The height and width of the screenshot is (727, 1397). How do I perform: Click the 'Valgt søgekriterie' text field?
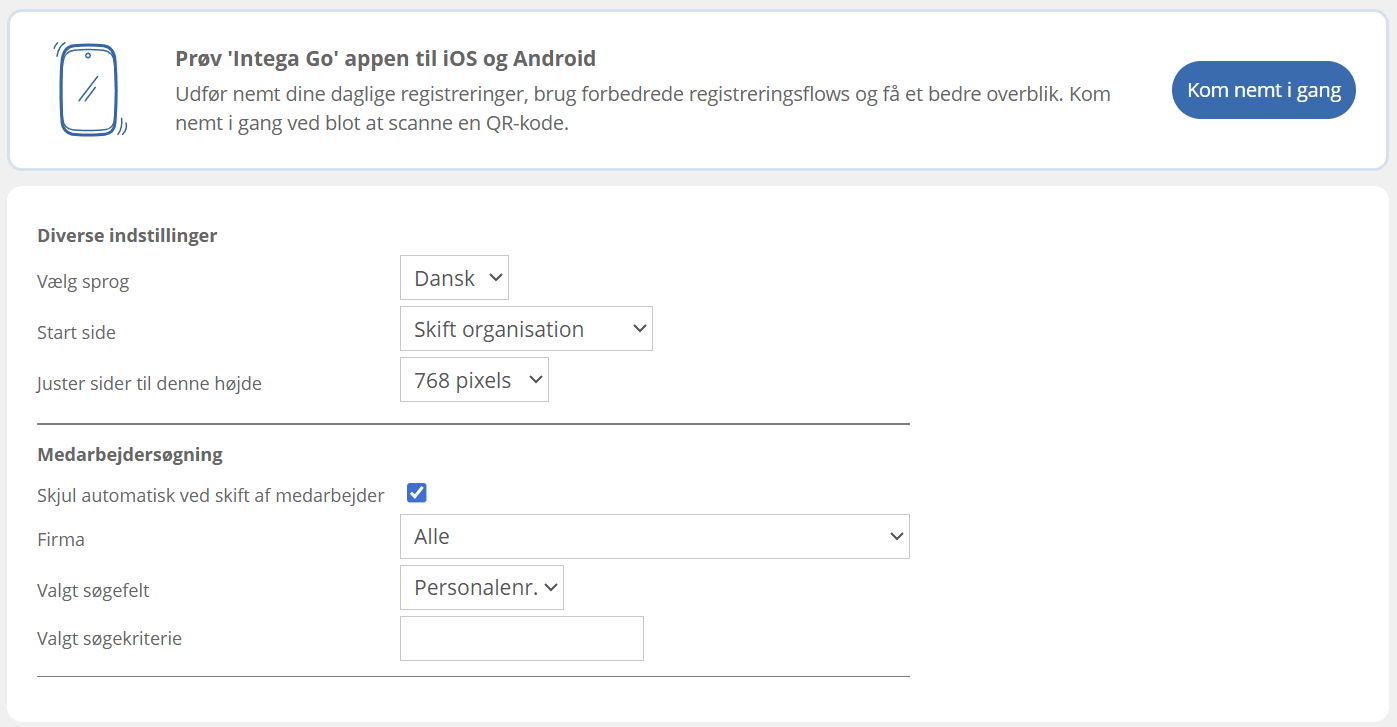click(x=521, y=639)
